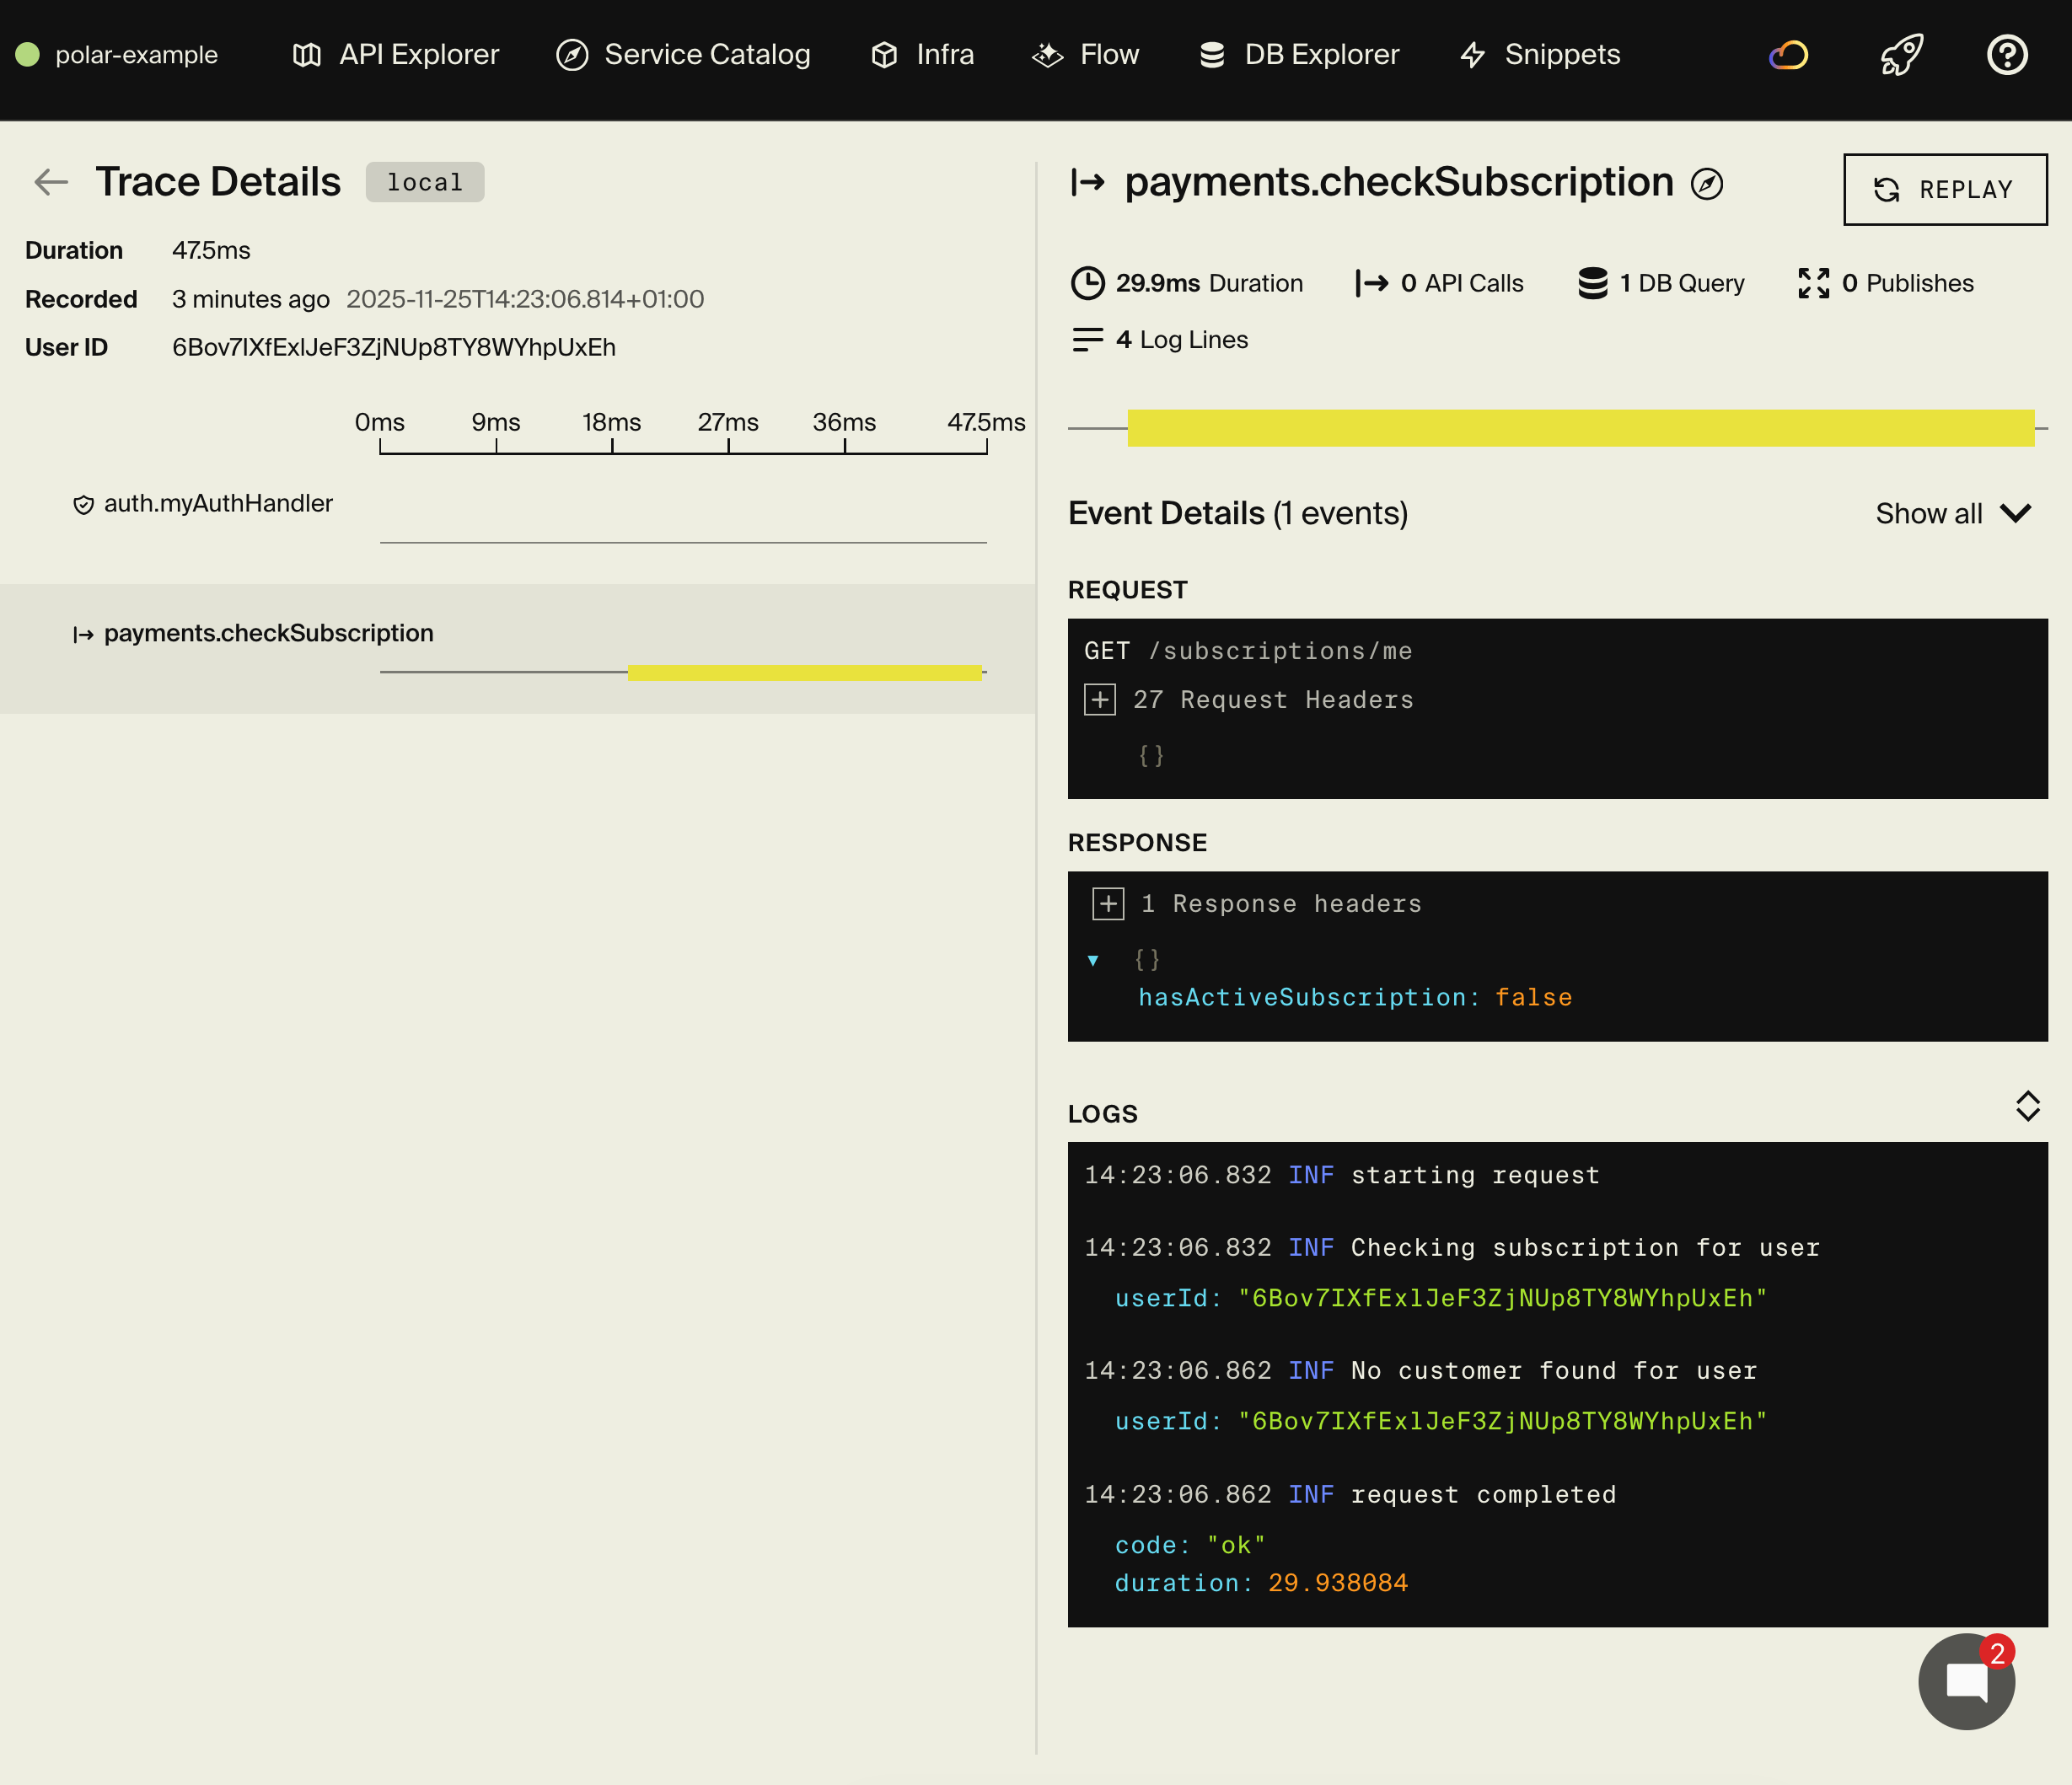Screen dimensions: 2072x1785
Task: Go back using the Trace Details arrow
Action: [x=50, y=182]
